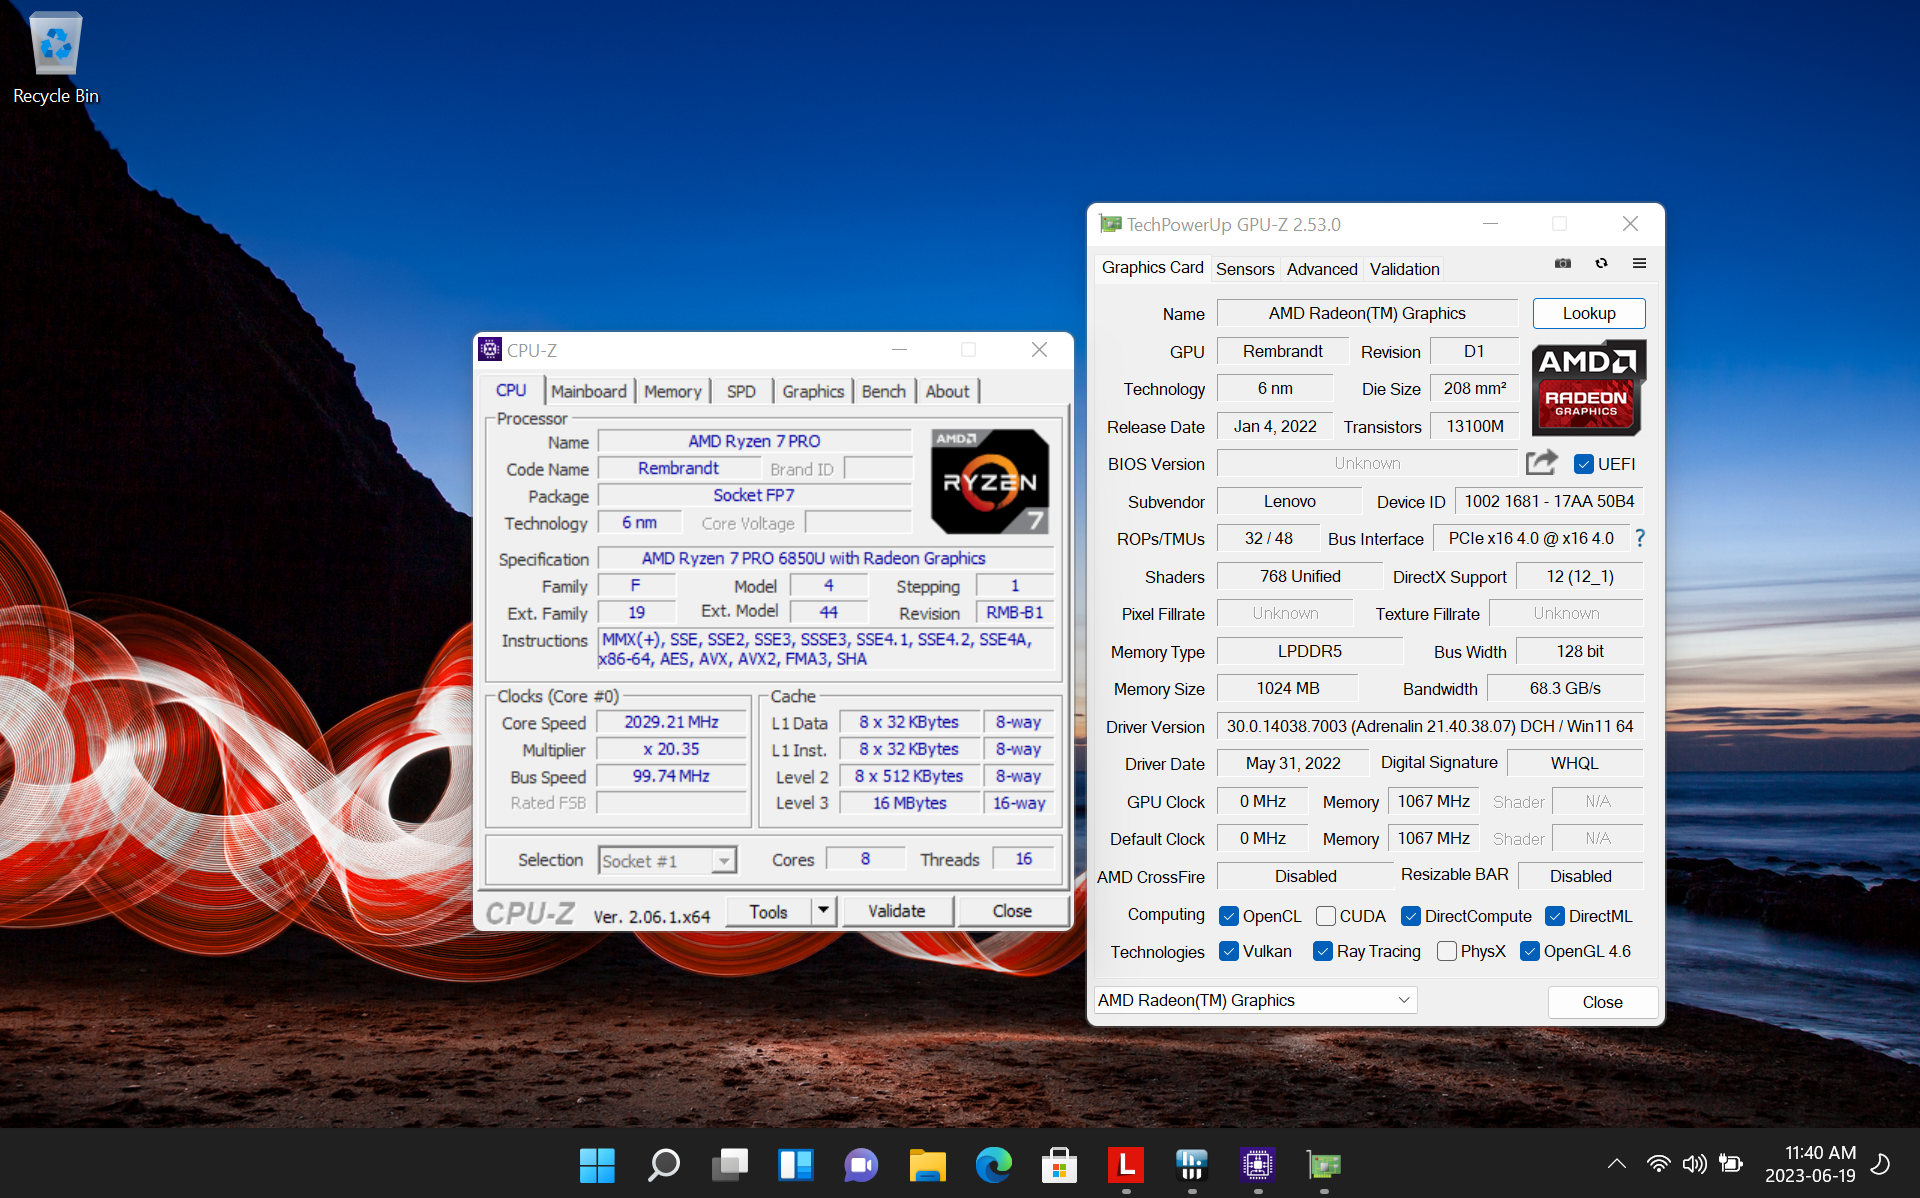
Task: Toggle the PhysX checkbox
Action: [1446, 951]
